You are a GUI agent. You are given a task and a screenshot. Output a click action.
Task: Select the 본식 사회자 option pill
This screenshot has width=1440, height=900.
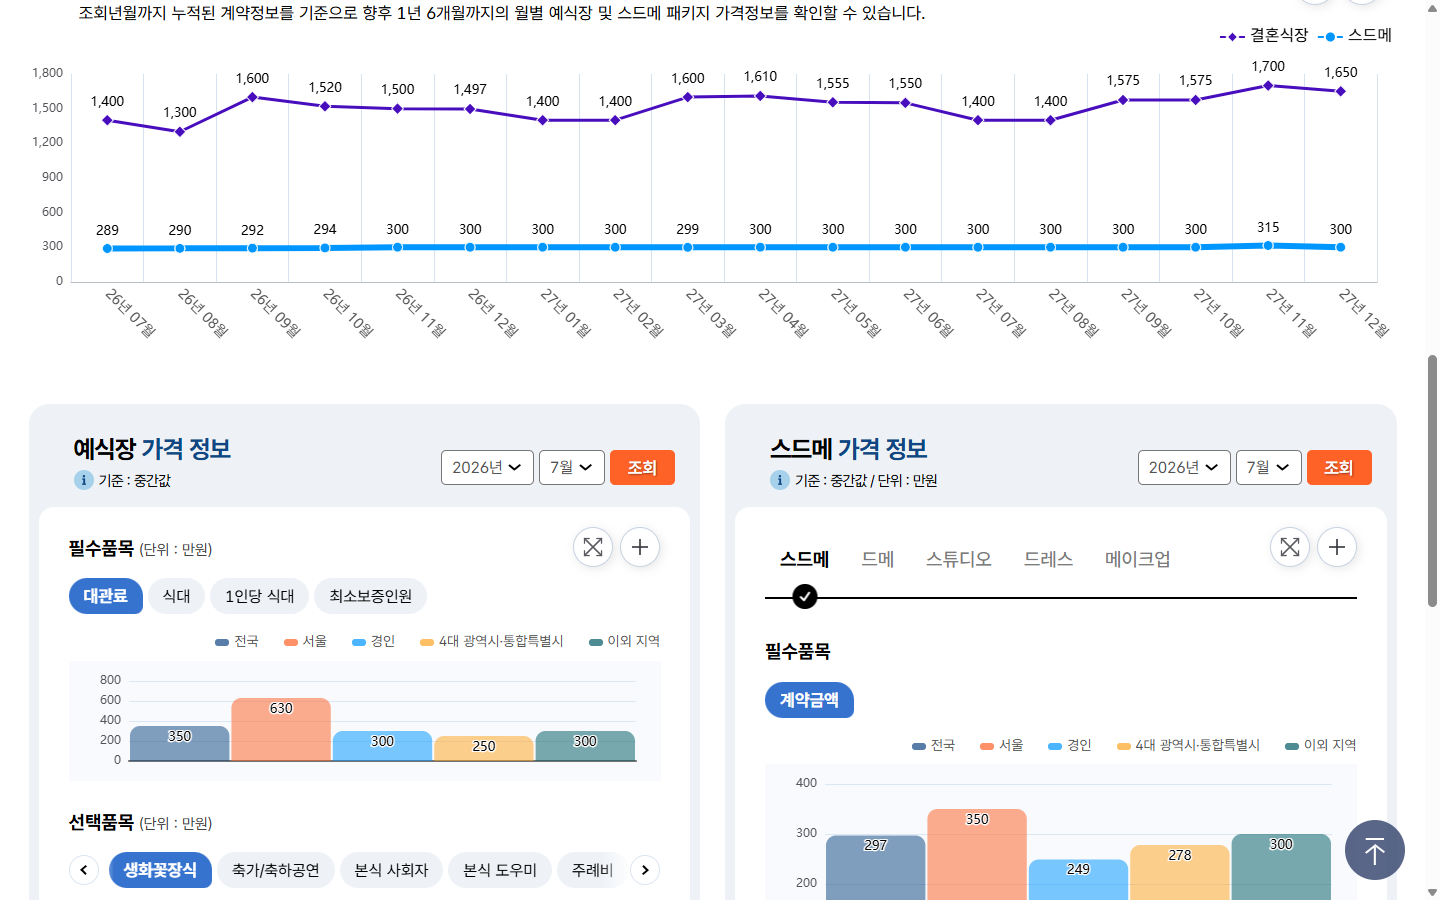coord(391,870)
